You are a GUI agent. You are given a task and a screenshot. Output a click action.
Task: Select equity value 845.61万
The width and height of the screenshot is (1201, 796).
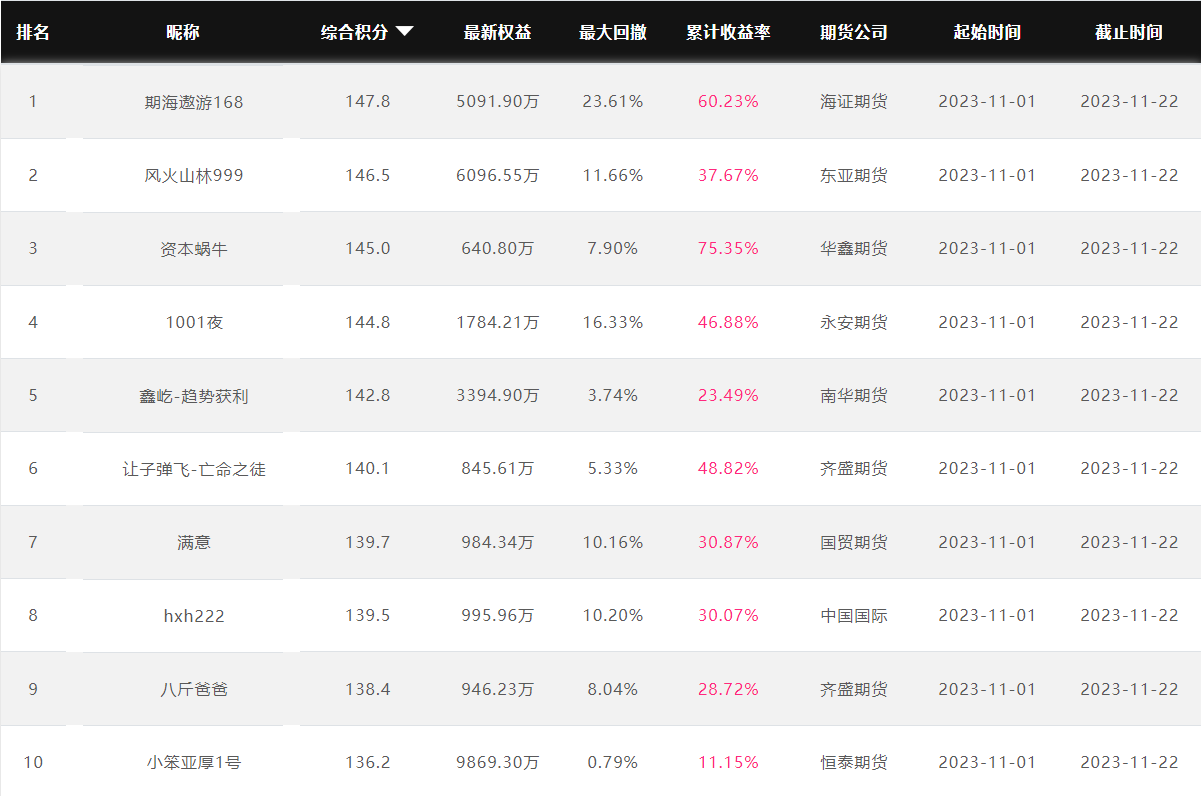pyautogui.click(x=497, y=468)
